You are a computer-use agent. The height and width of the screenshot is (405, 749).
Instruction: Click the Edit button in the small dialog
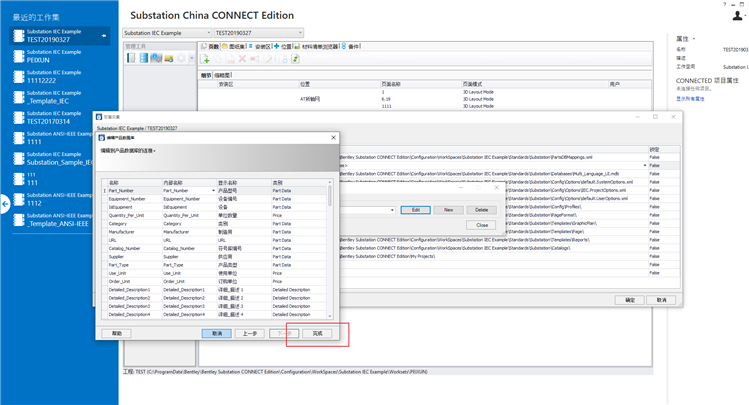(416, 210)
